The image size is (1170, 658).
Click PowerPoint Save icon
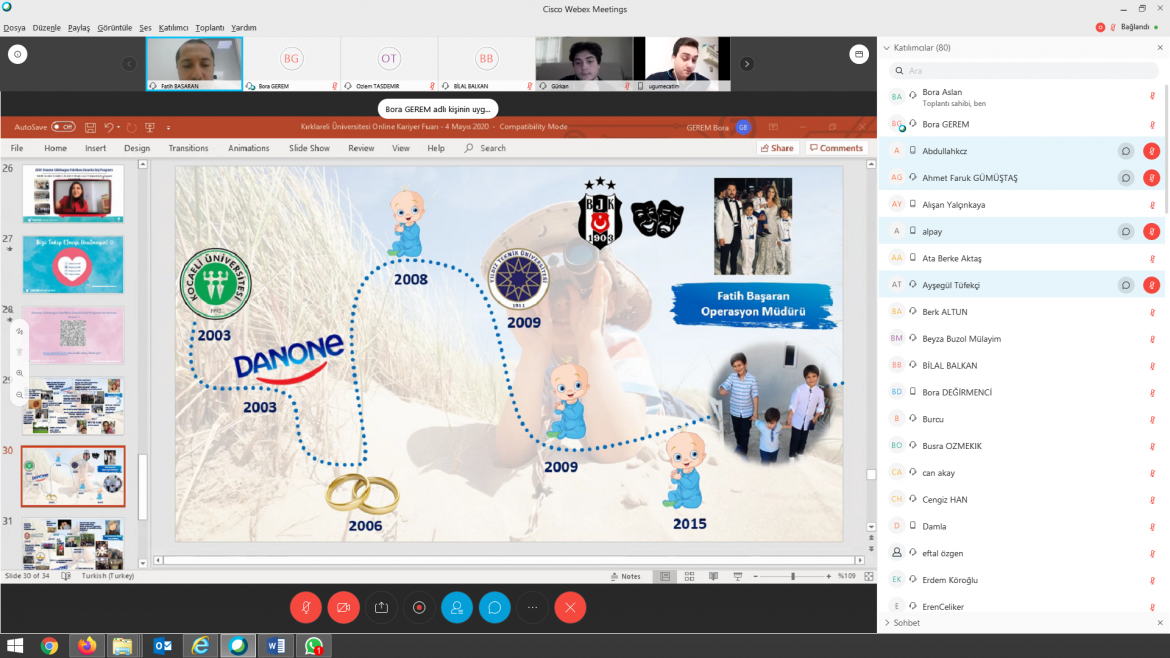[x=90, y=127]
